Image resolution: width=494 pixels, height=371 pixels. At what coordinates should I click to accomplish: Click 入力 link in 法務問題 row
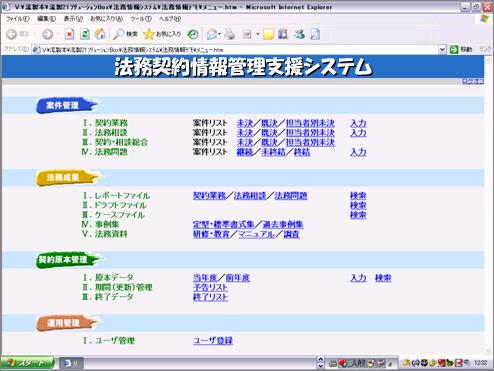click(358, 152)
